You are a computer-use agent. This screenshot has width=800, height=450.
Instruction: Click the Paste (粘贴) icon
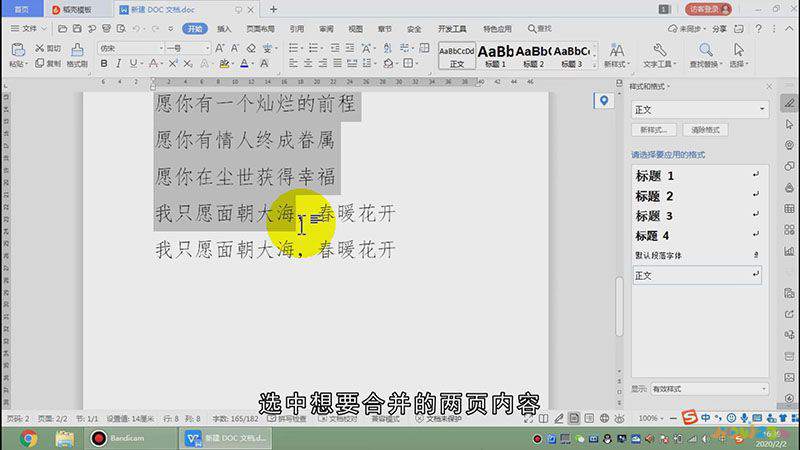coord(18,50)
